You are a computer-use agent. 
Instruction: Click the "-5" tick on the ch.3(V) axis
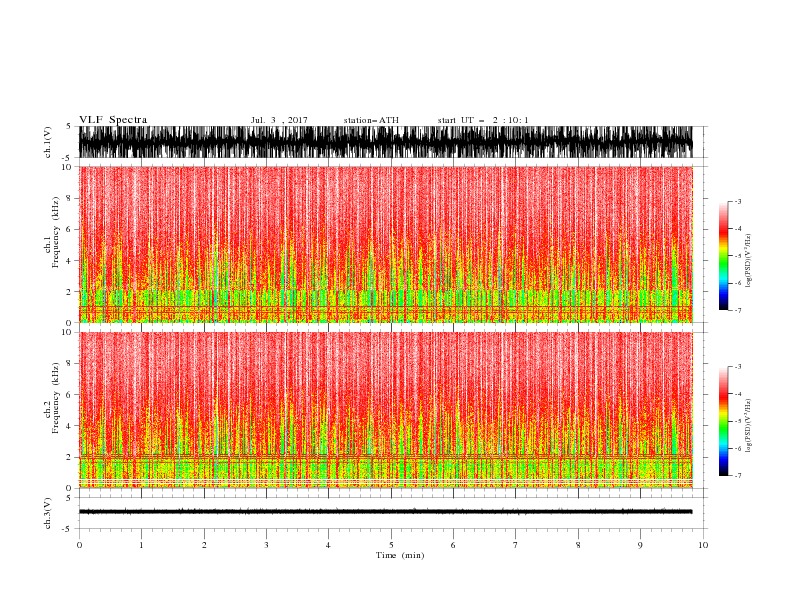coord(67,529)
